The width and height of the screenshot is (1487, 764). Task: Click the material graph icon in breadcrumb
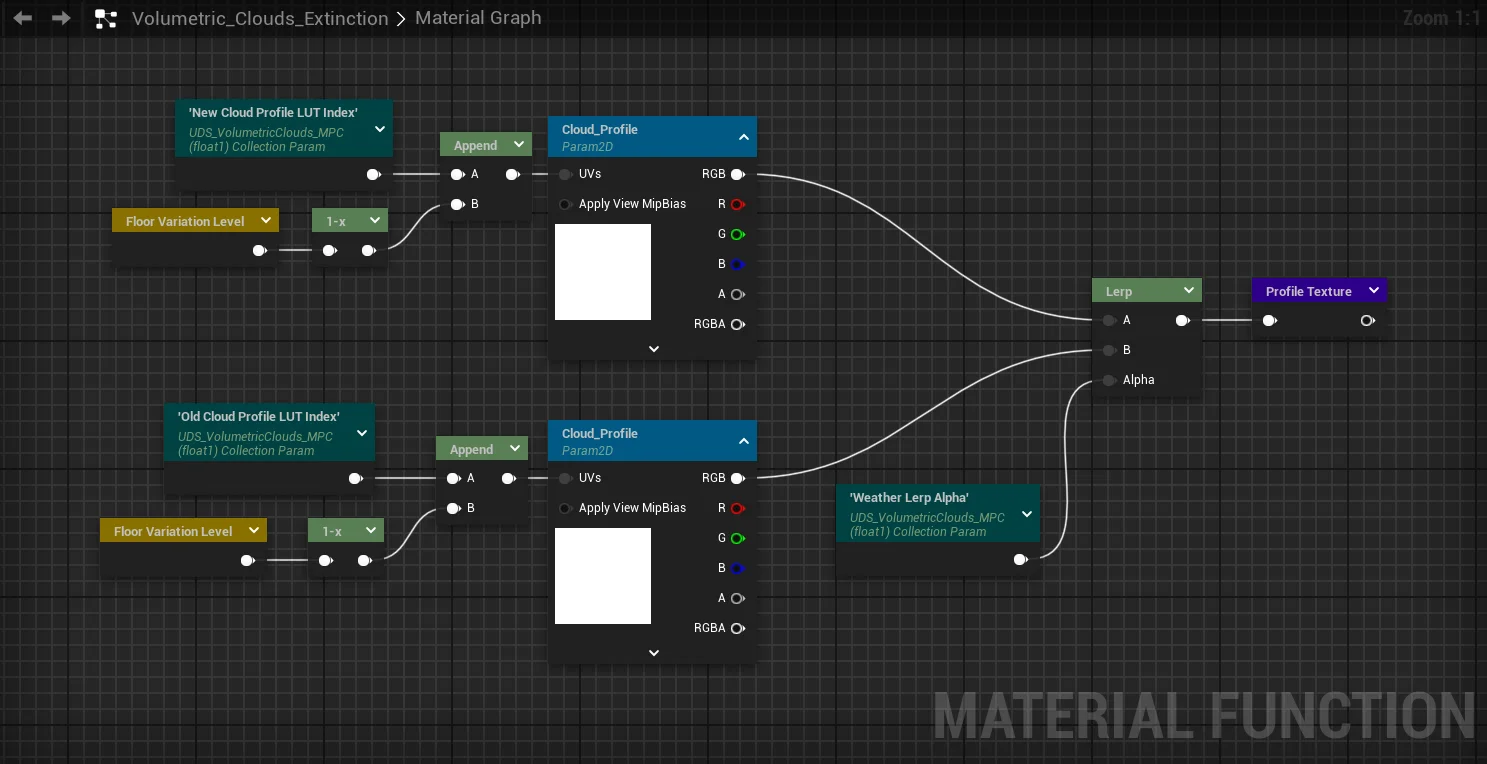pyautogui.click(x=106, y=18)
